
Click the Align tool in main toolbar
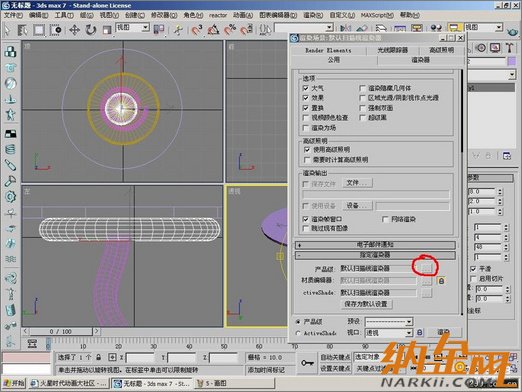[362, 29]
